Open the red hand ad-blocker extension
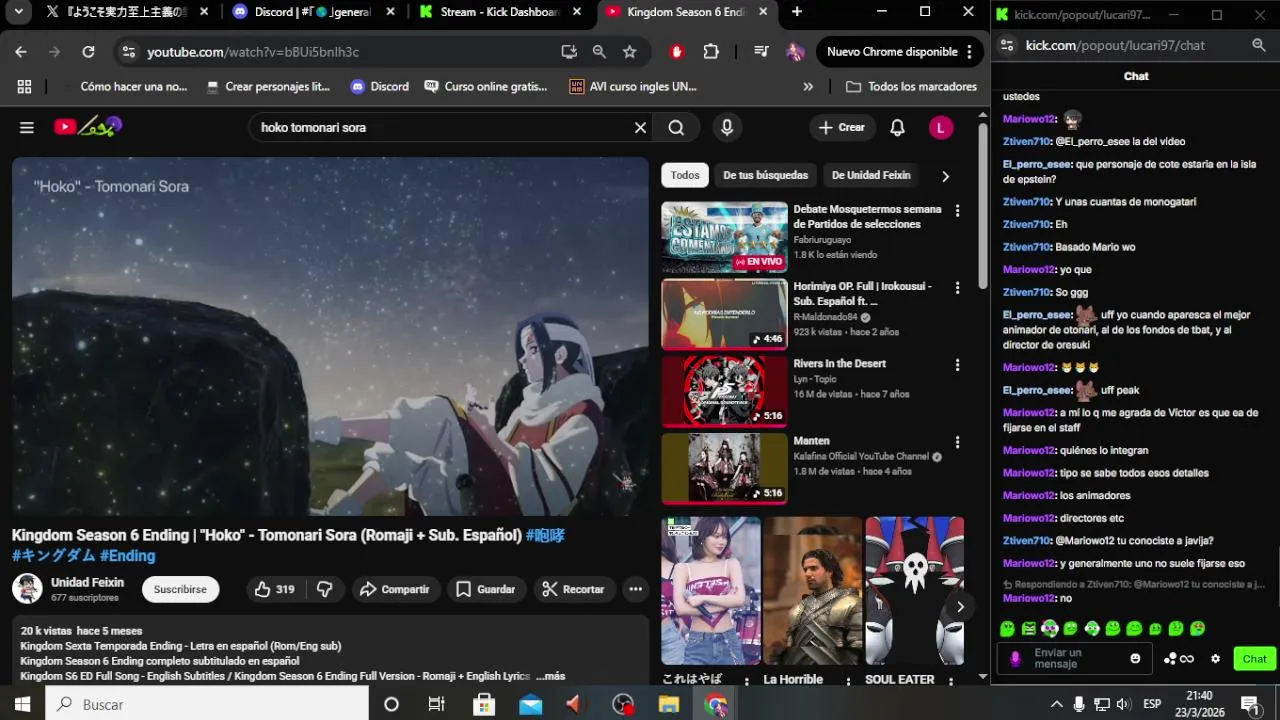Viewport: 1280px width, 720px height. (x=677, y=52)
